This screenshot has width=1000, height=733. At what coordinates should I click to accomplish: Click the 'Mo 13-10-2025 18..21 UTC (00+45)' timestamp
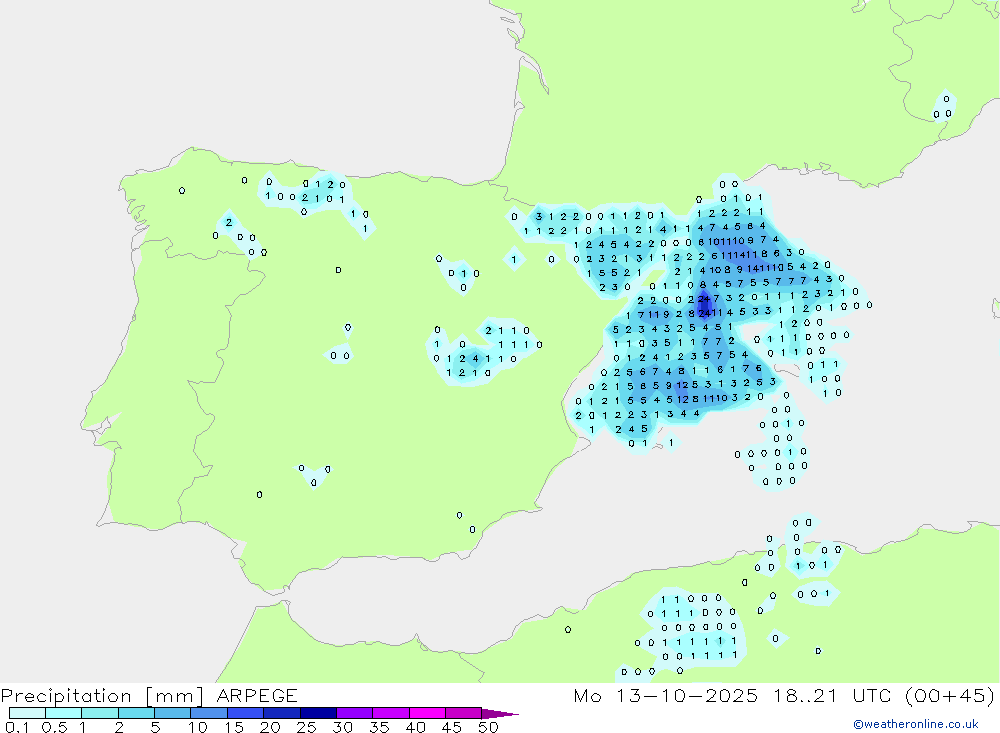coord(784,696)
